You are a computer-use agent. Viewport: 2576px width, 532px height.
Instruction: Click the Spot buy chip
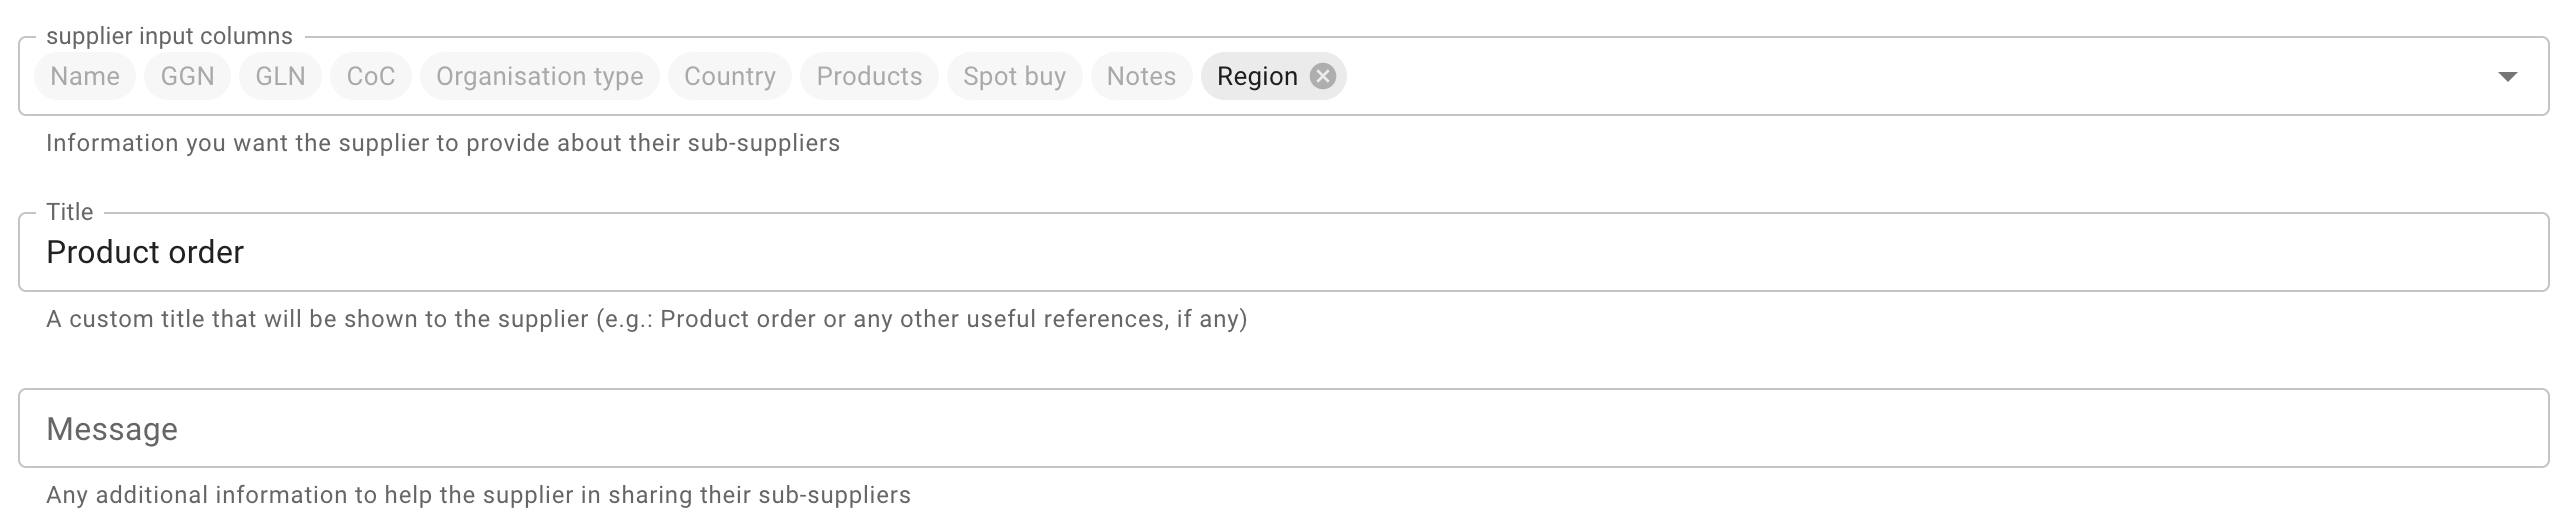tap(1014, 76)
